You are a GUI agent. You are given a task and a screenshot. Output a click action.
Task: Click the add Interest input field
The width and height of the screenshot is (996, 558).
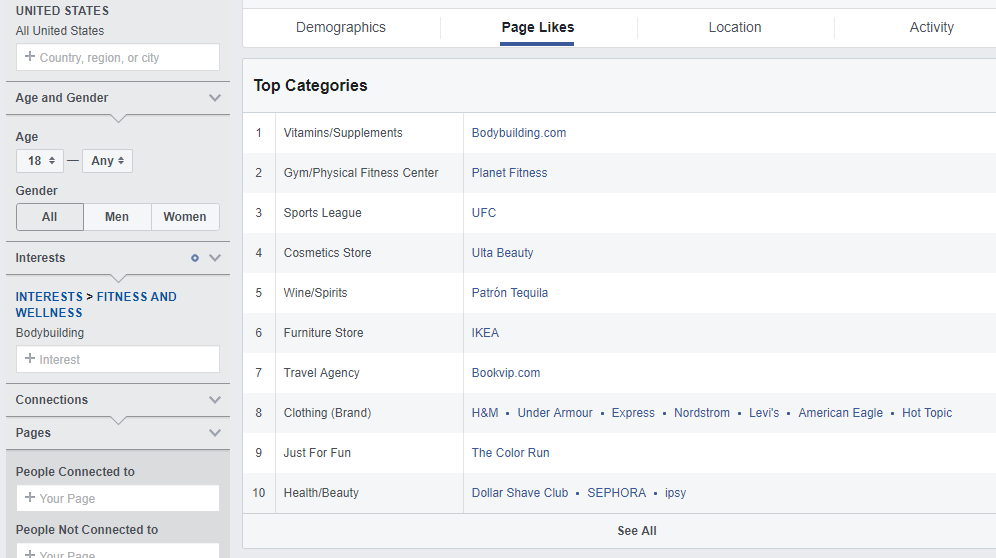pyautogui.click(x=118, y=359)
